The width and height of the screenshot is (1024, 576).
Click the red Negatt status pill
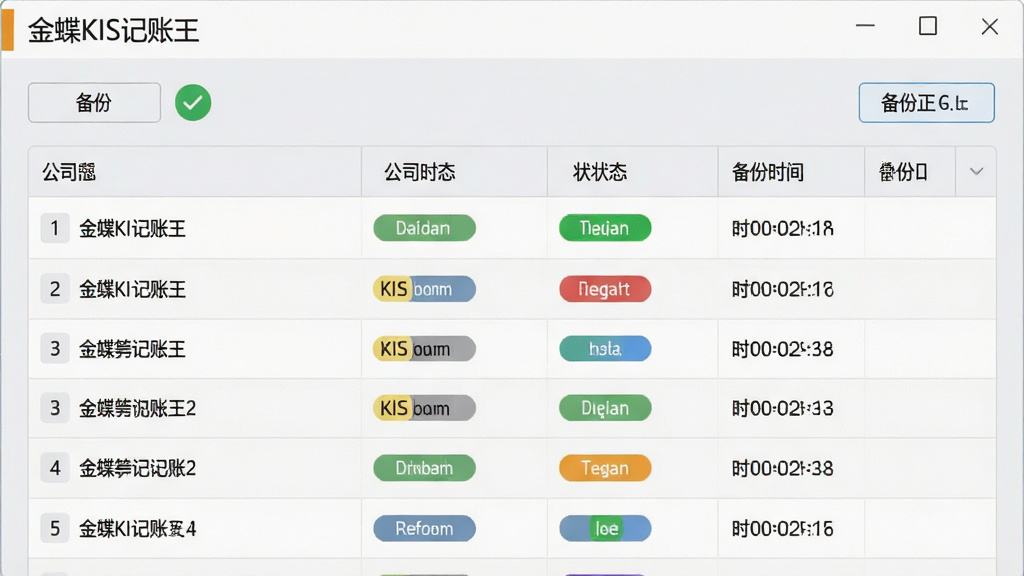605,289
